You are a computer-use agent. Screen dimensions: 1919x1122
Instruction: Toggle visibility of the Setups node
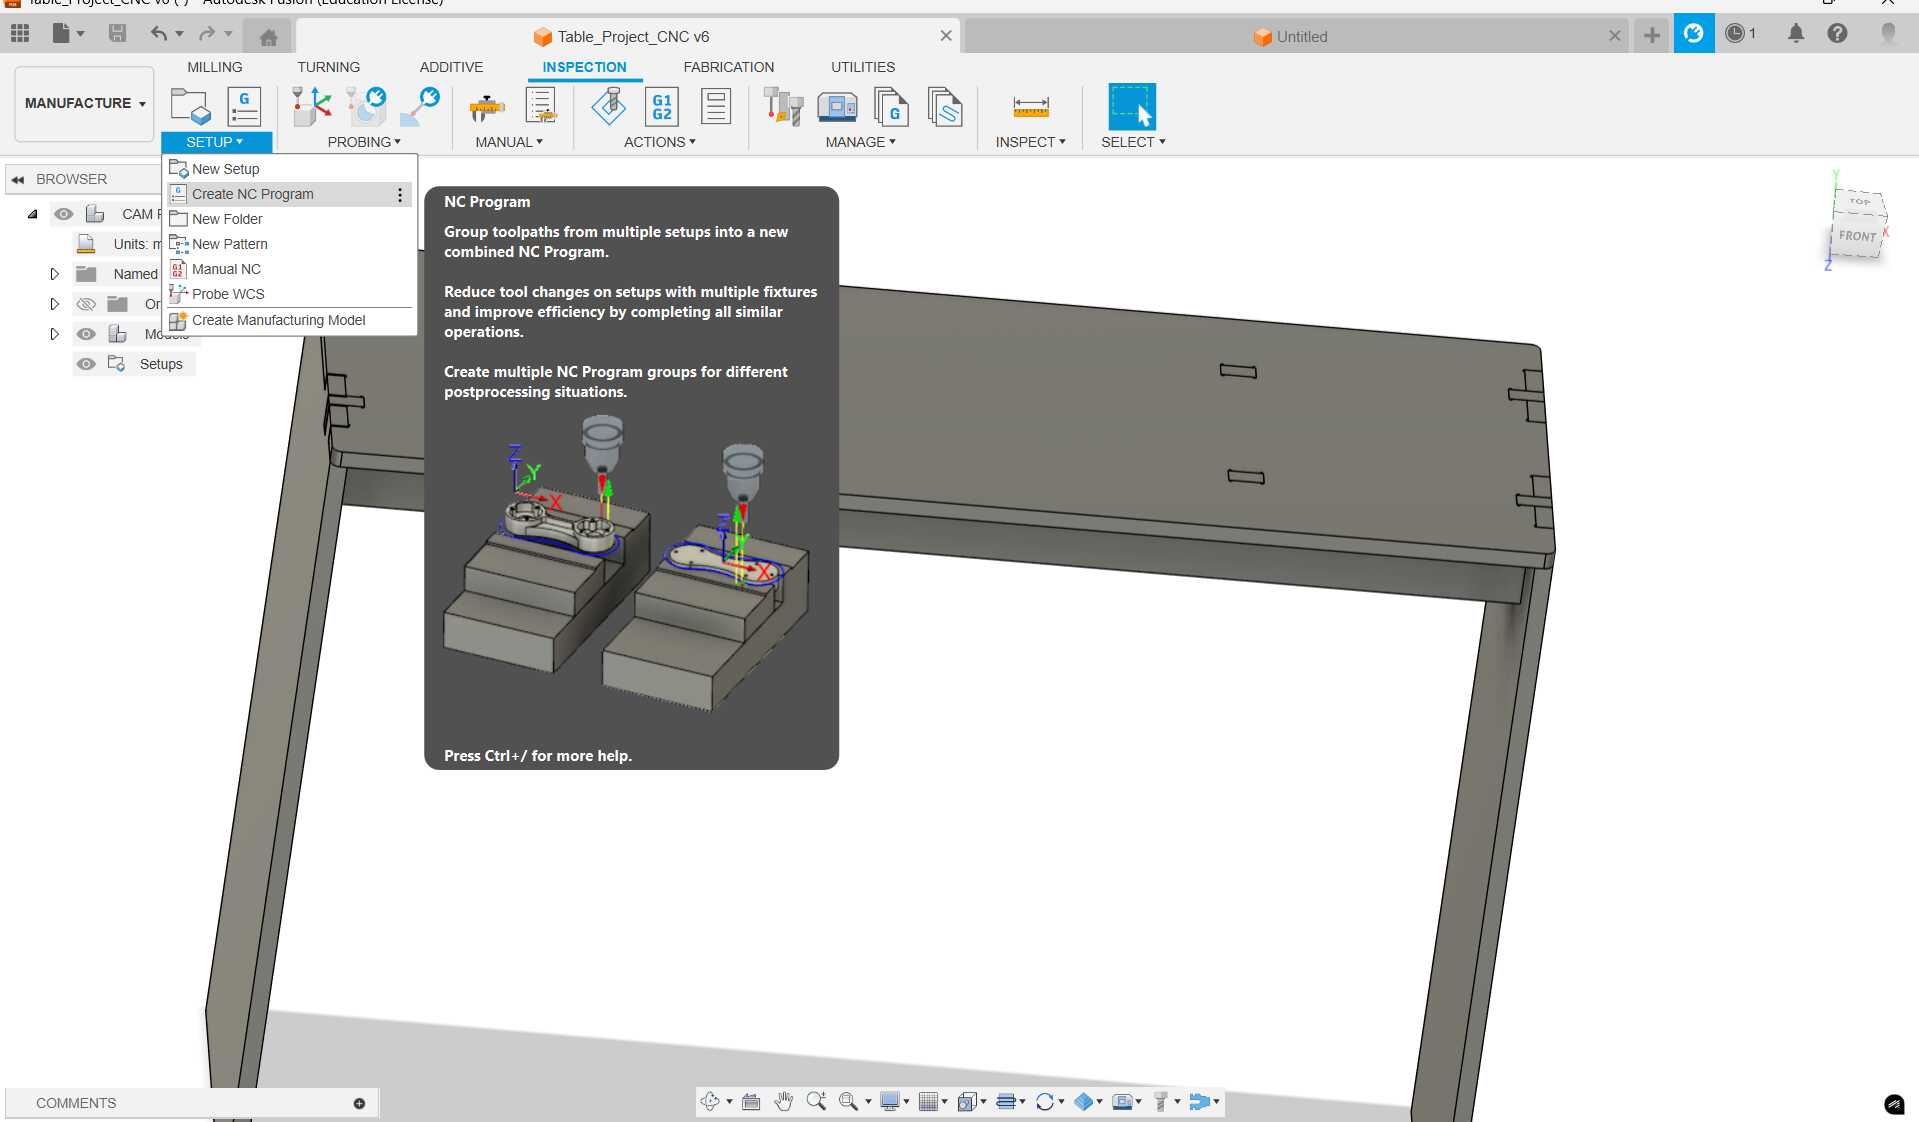pos(87,364)
